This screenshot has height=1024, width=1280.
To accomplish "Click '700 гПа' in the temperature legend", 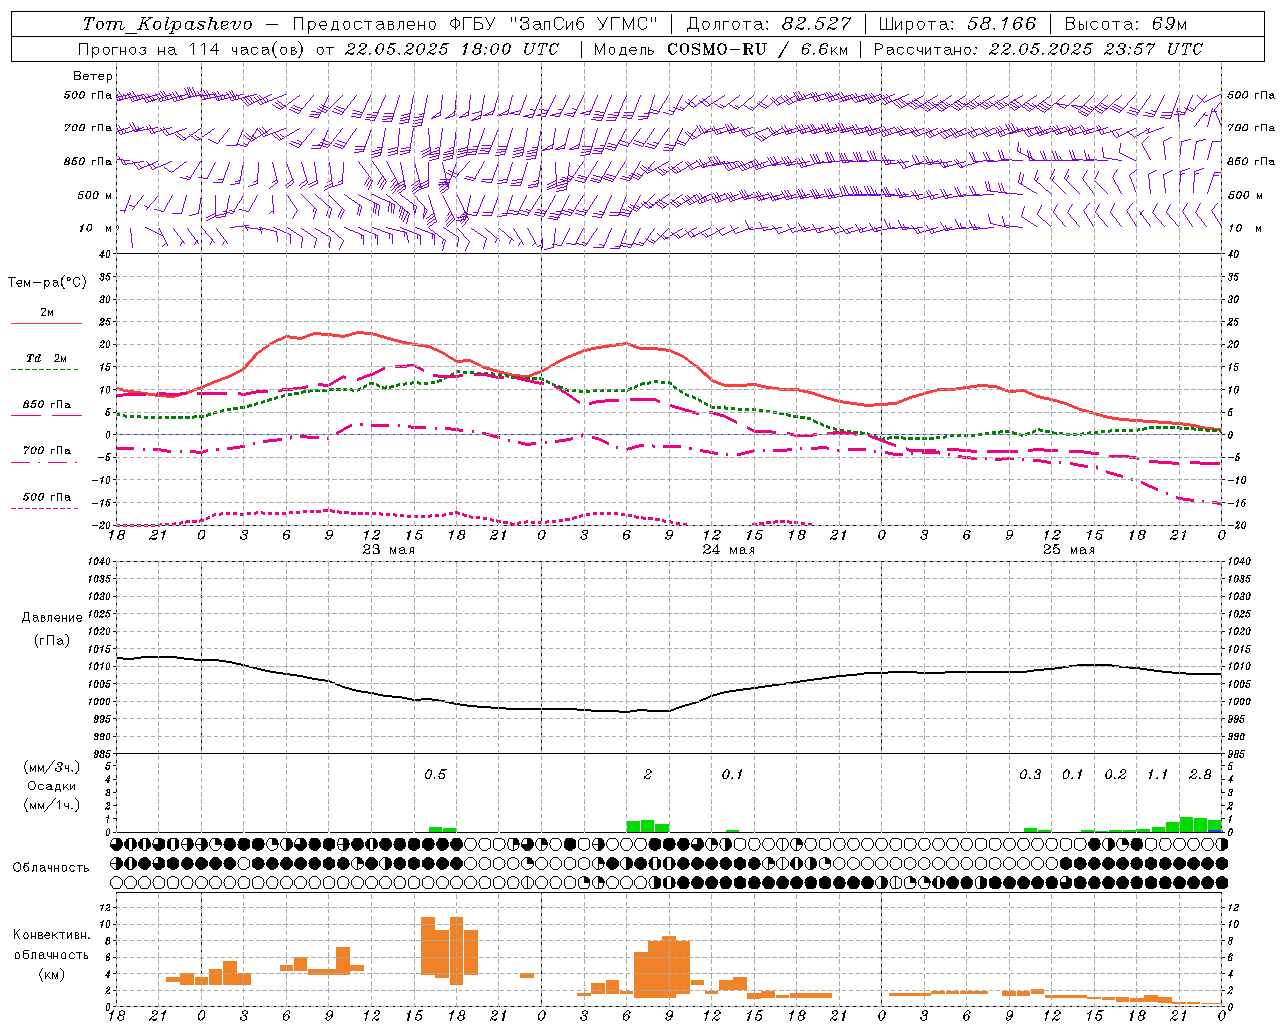I will pyautogui.click(x=47, y=451).
